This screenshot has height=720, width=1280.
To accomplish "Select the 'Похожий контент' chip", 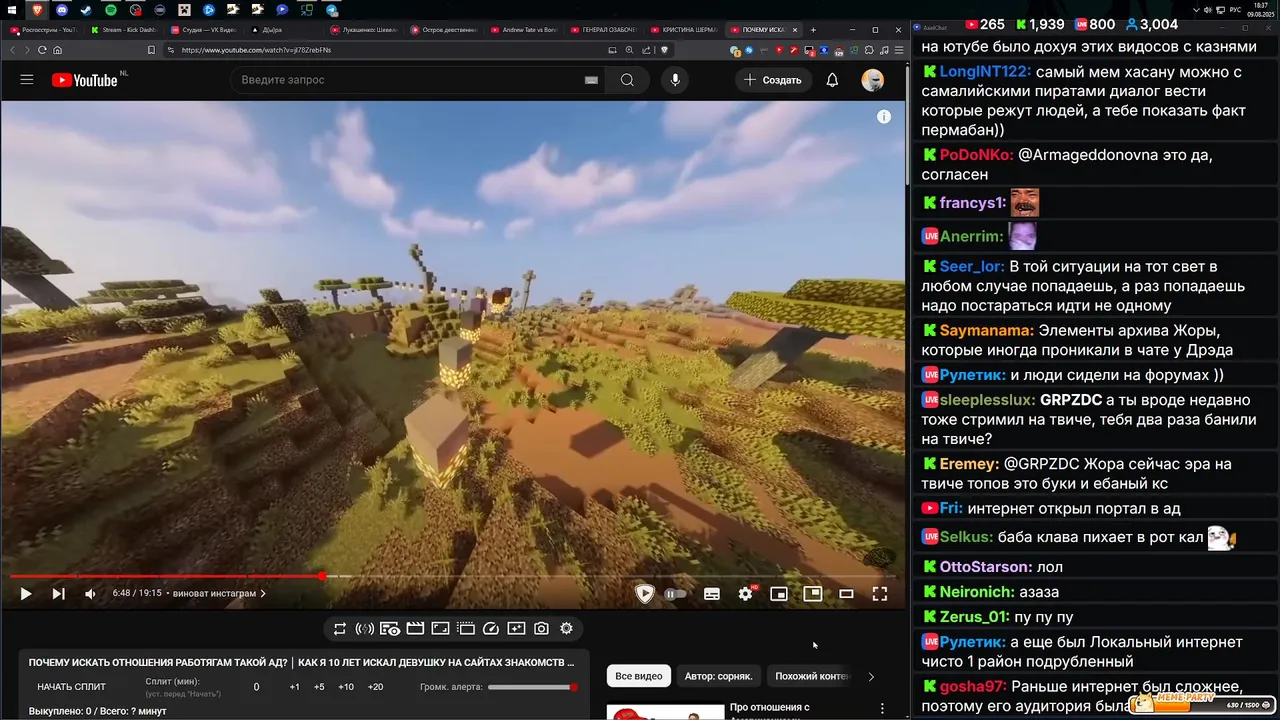I will 811,676.
